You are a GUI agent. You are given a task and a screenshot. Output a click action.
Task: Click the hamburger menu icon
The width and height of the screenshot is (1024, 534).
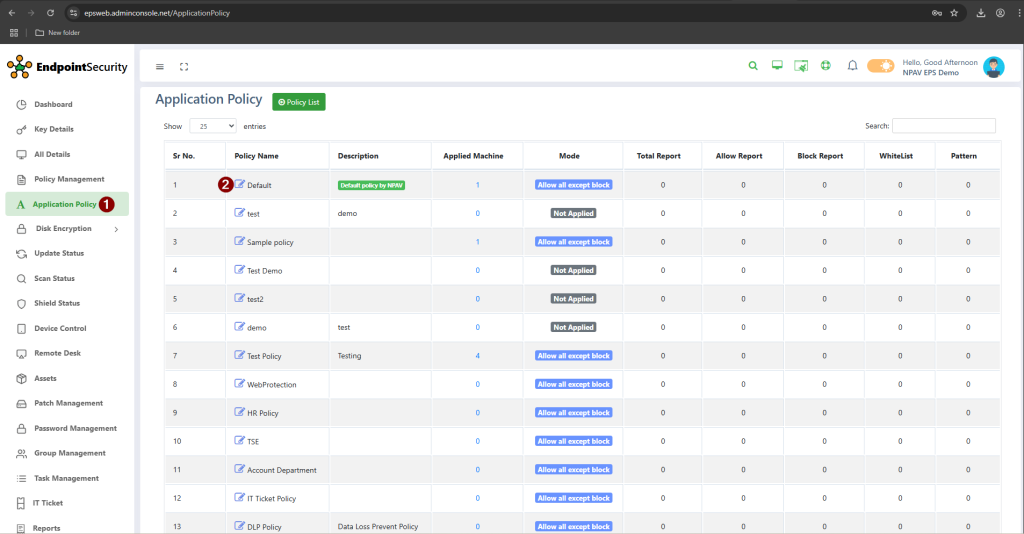click(159, 67)
